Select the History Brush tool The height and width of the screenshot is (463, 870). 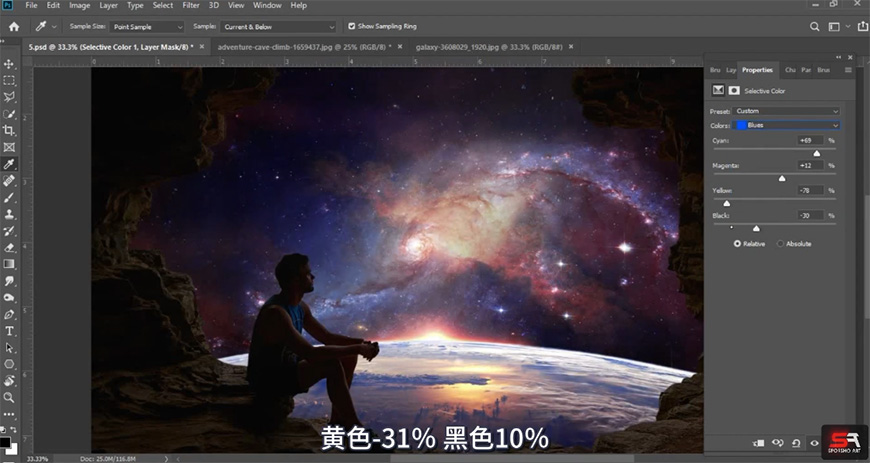[9, 231]
